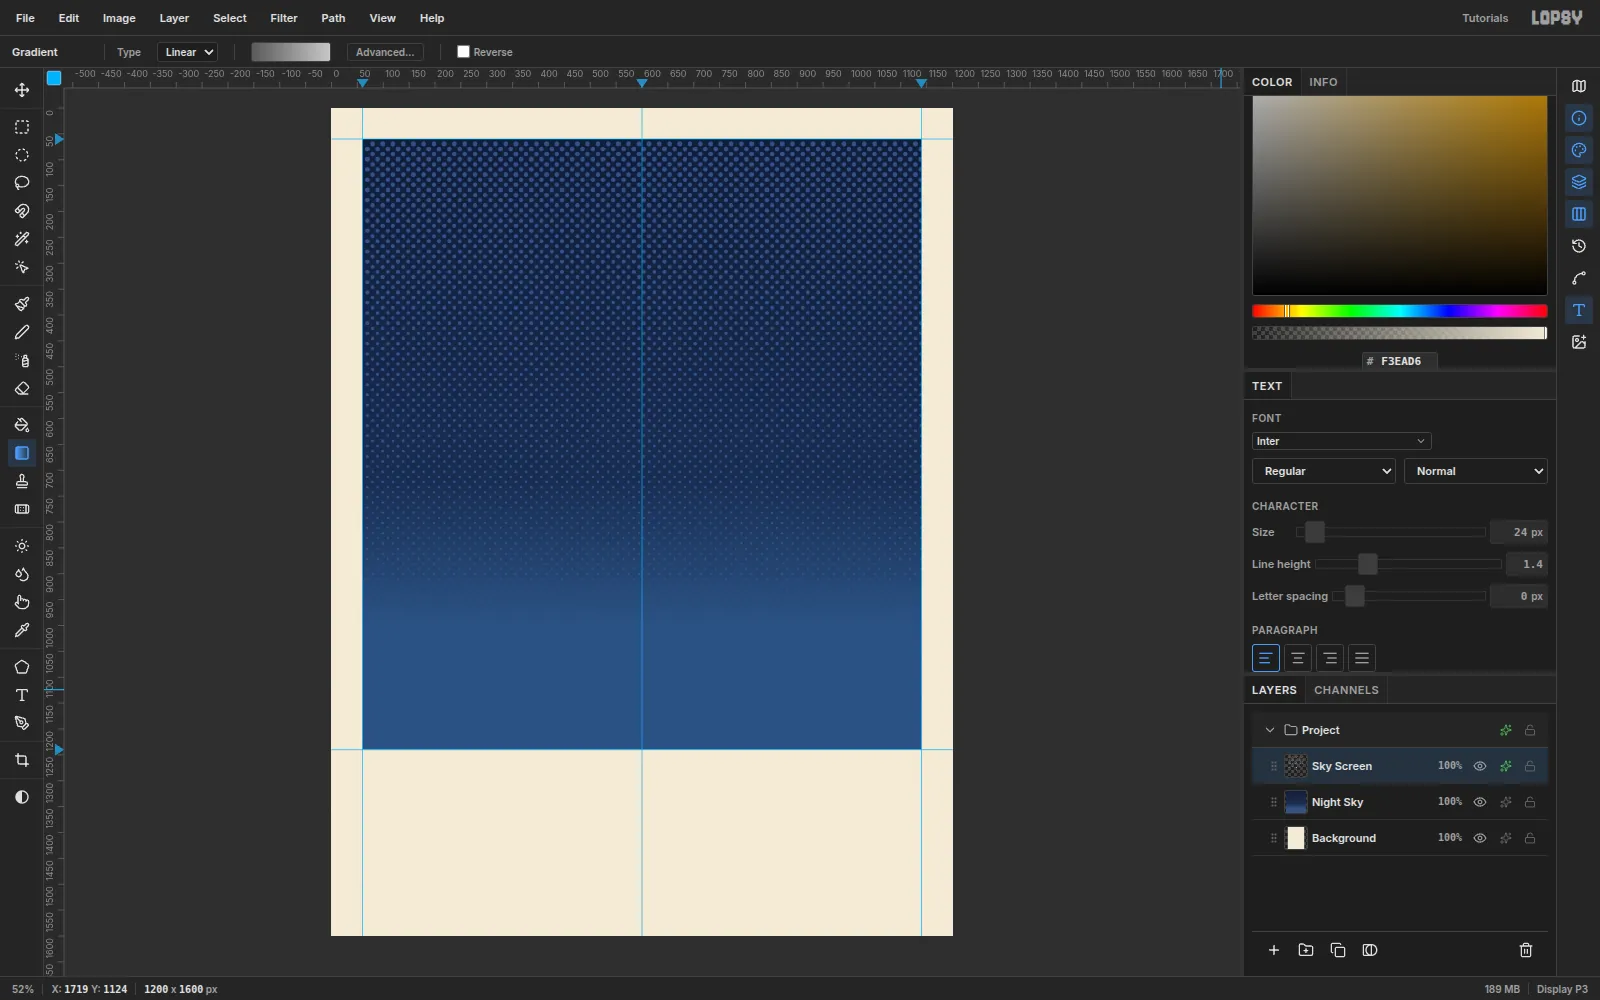Toggle the Info panel icon
Viewport: 1600px width, 1000px height.
pyautogui.click(x=1579, y=118)
